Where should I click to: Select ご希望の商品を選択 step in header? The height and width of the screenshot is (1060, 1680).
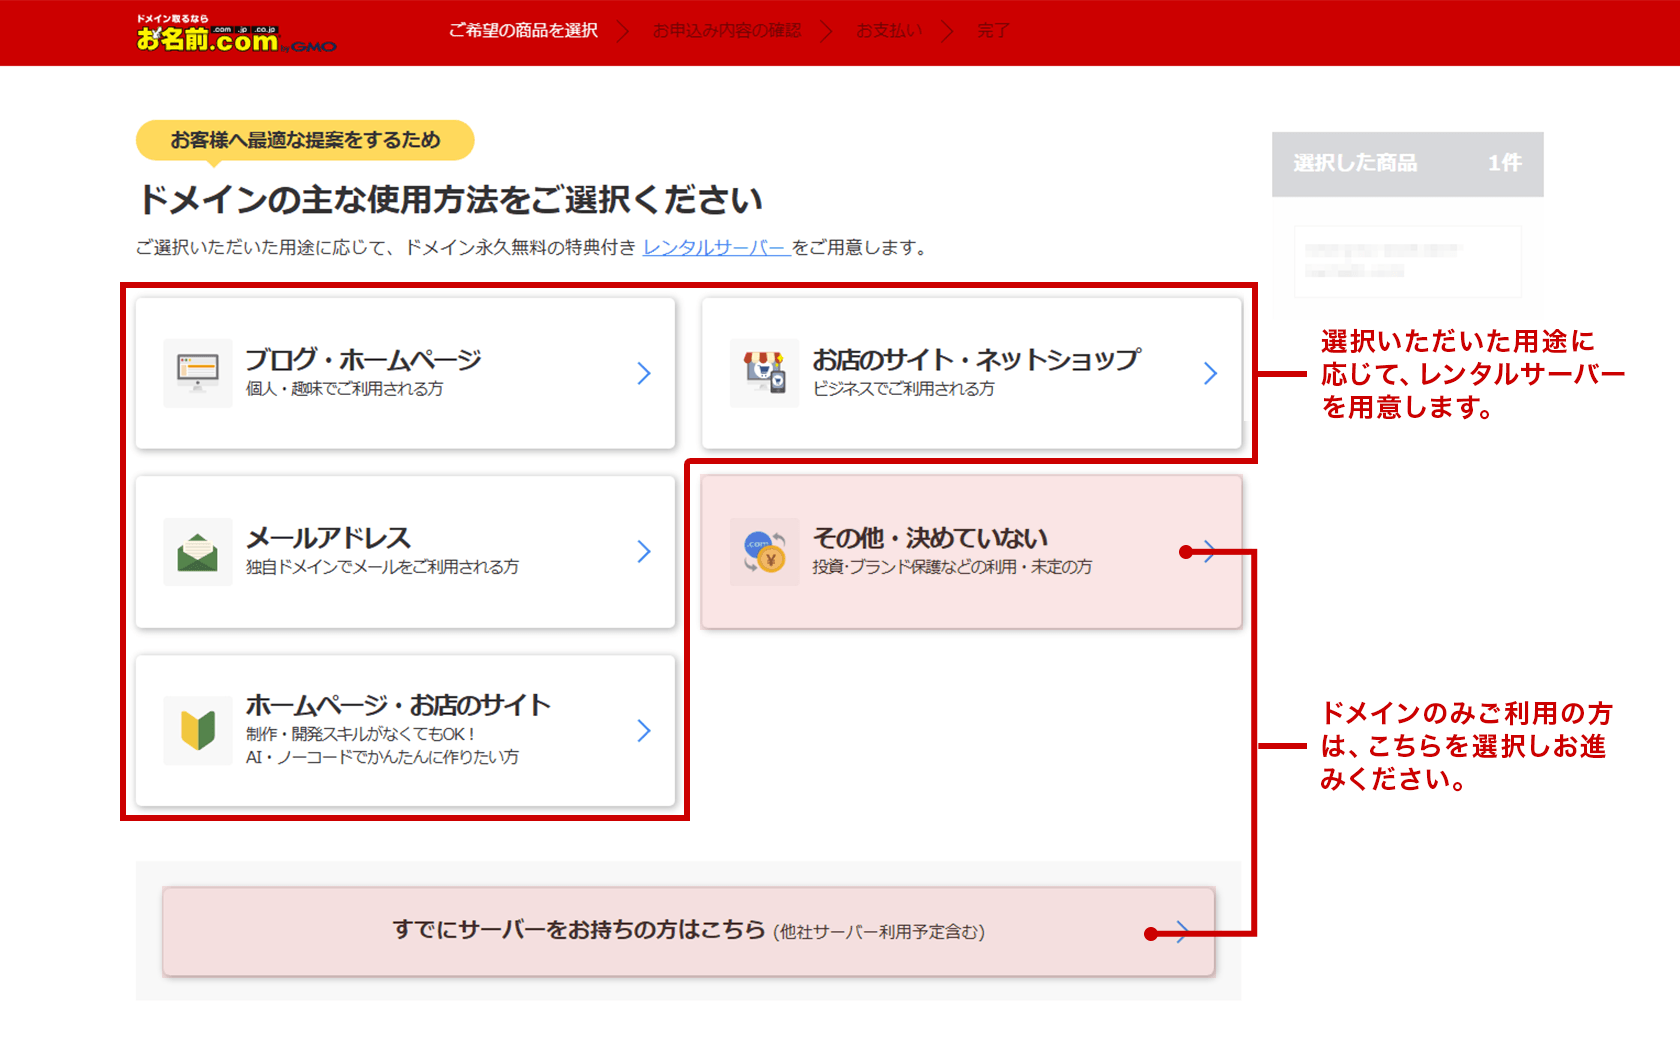[523, 31]
